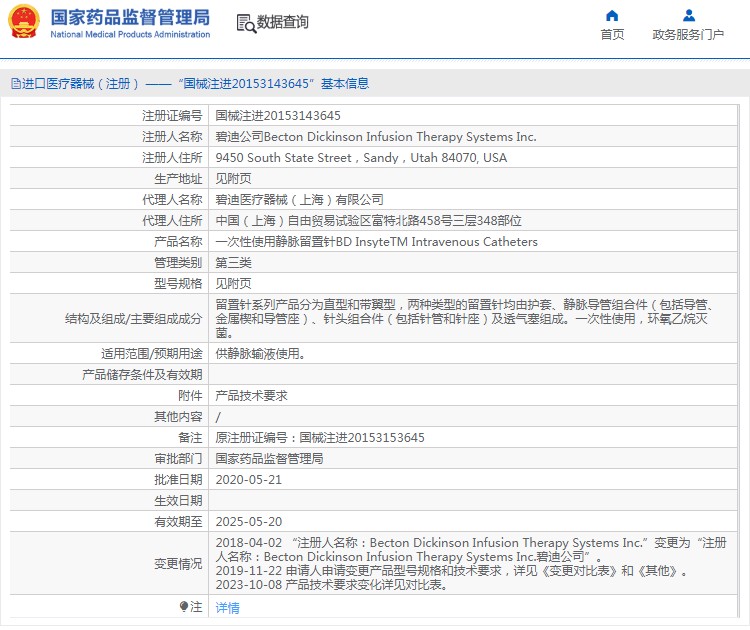Select the structure composition description text

tap(464, 318)
